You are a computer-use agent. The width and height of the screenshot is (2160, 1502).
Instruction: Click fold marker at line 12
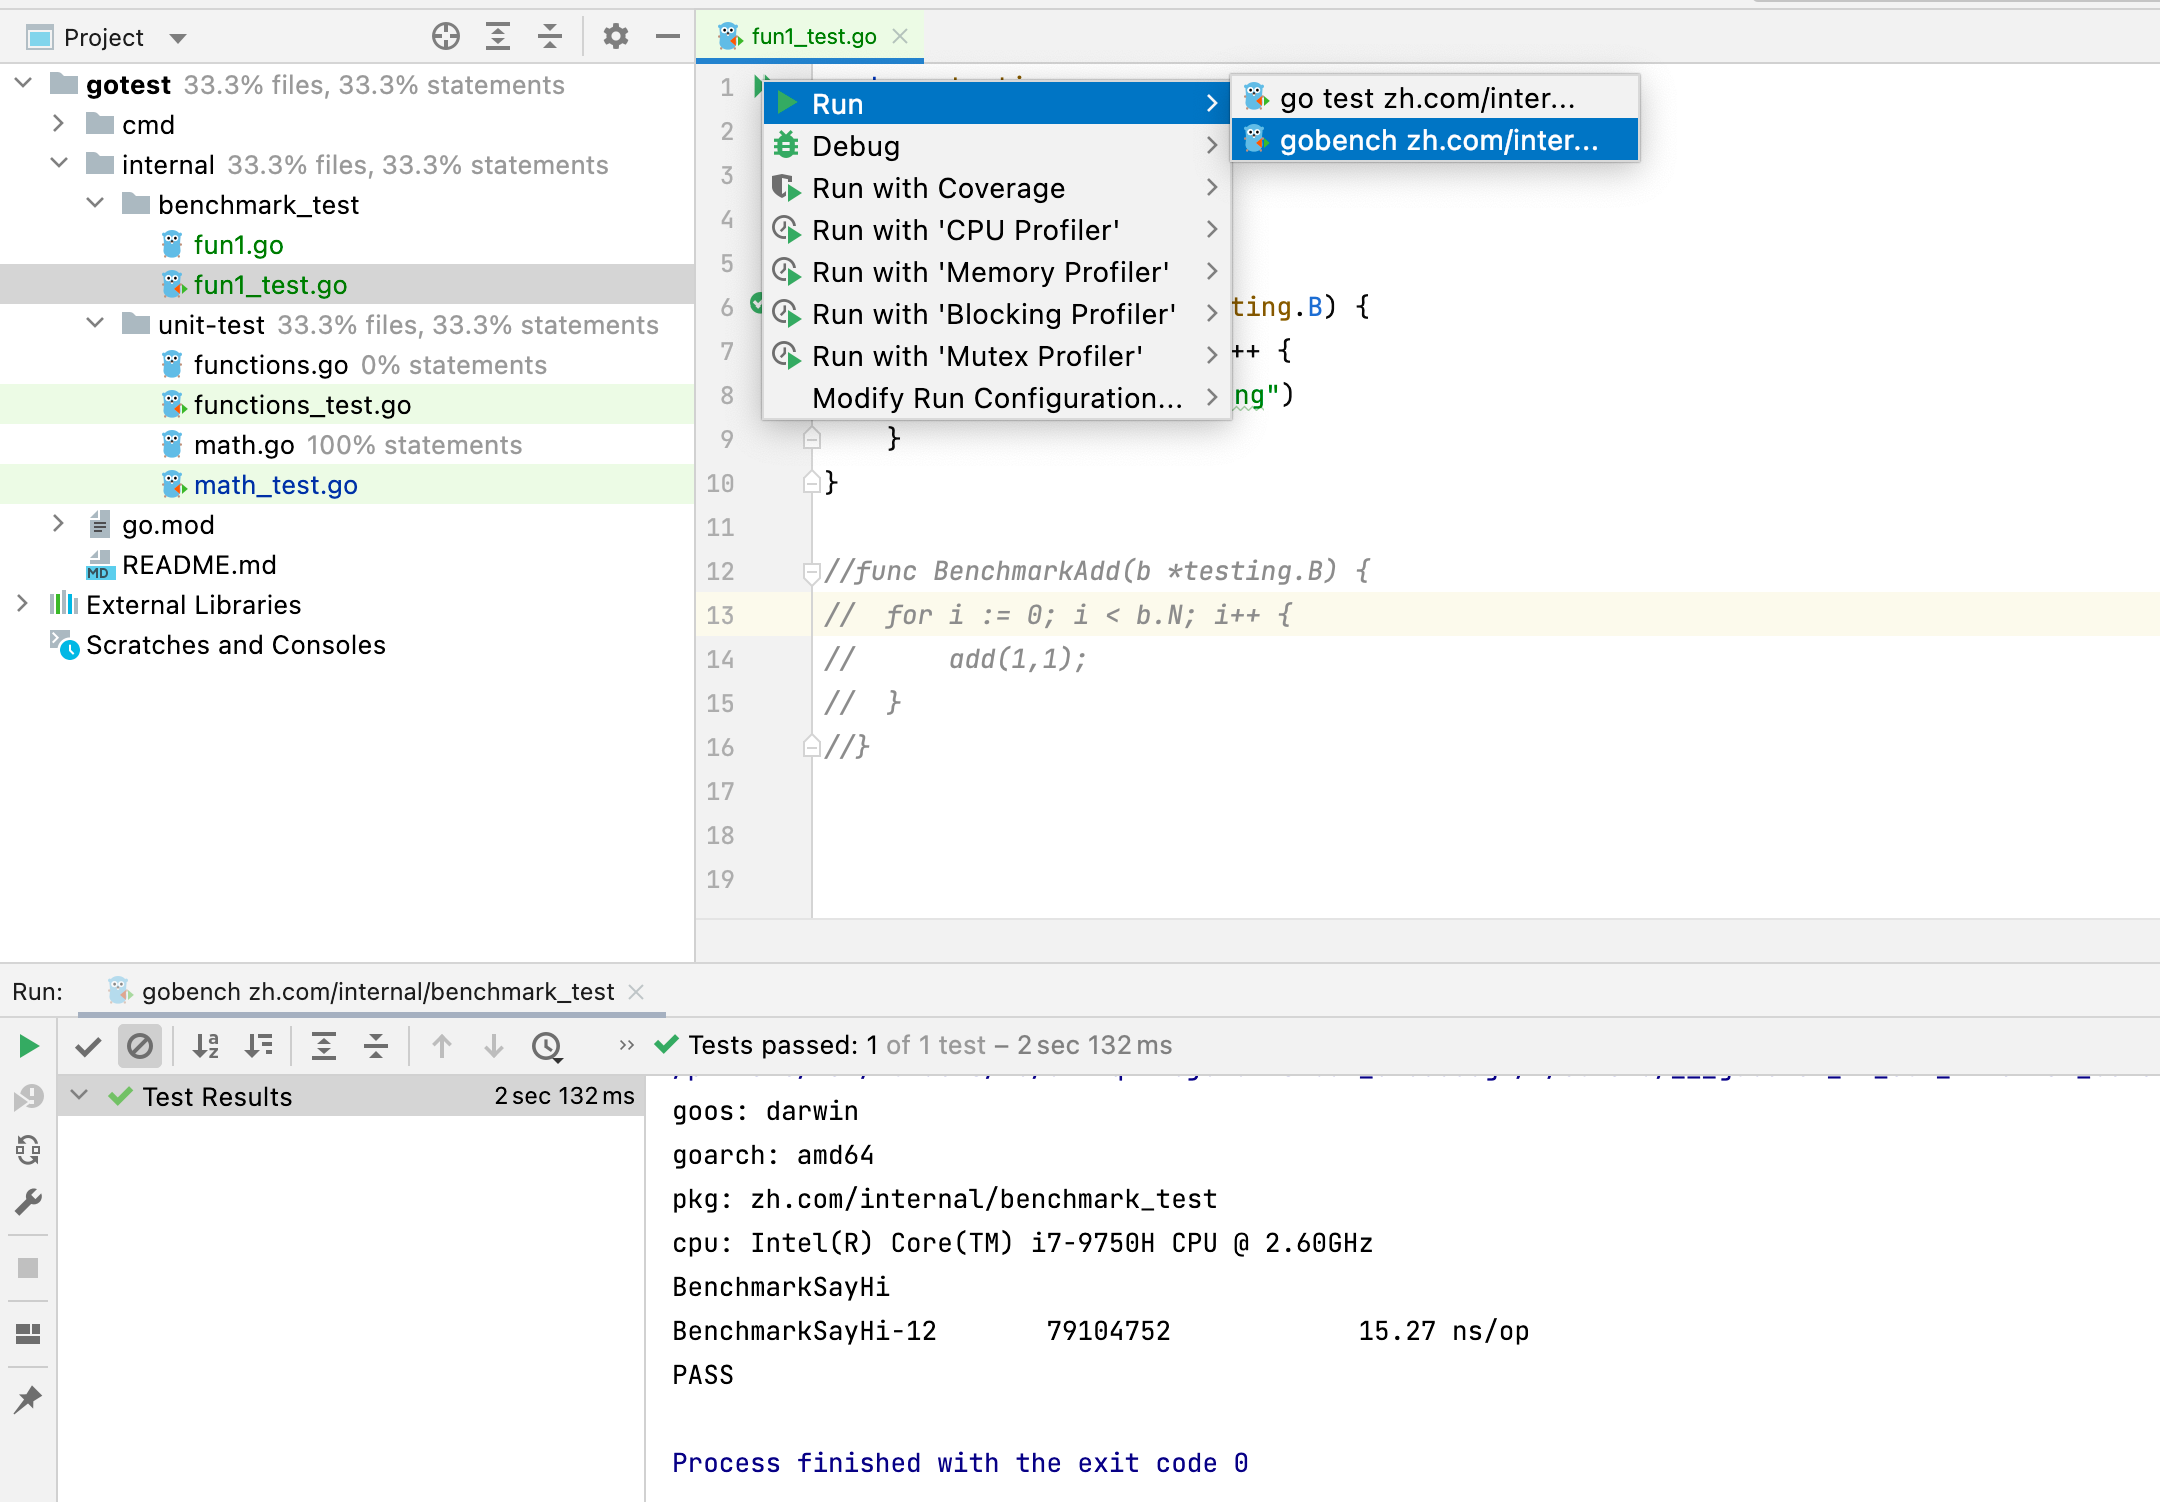pos(812,571)
